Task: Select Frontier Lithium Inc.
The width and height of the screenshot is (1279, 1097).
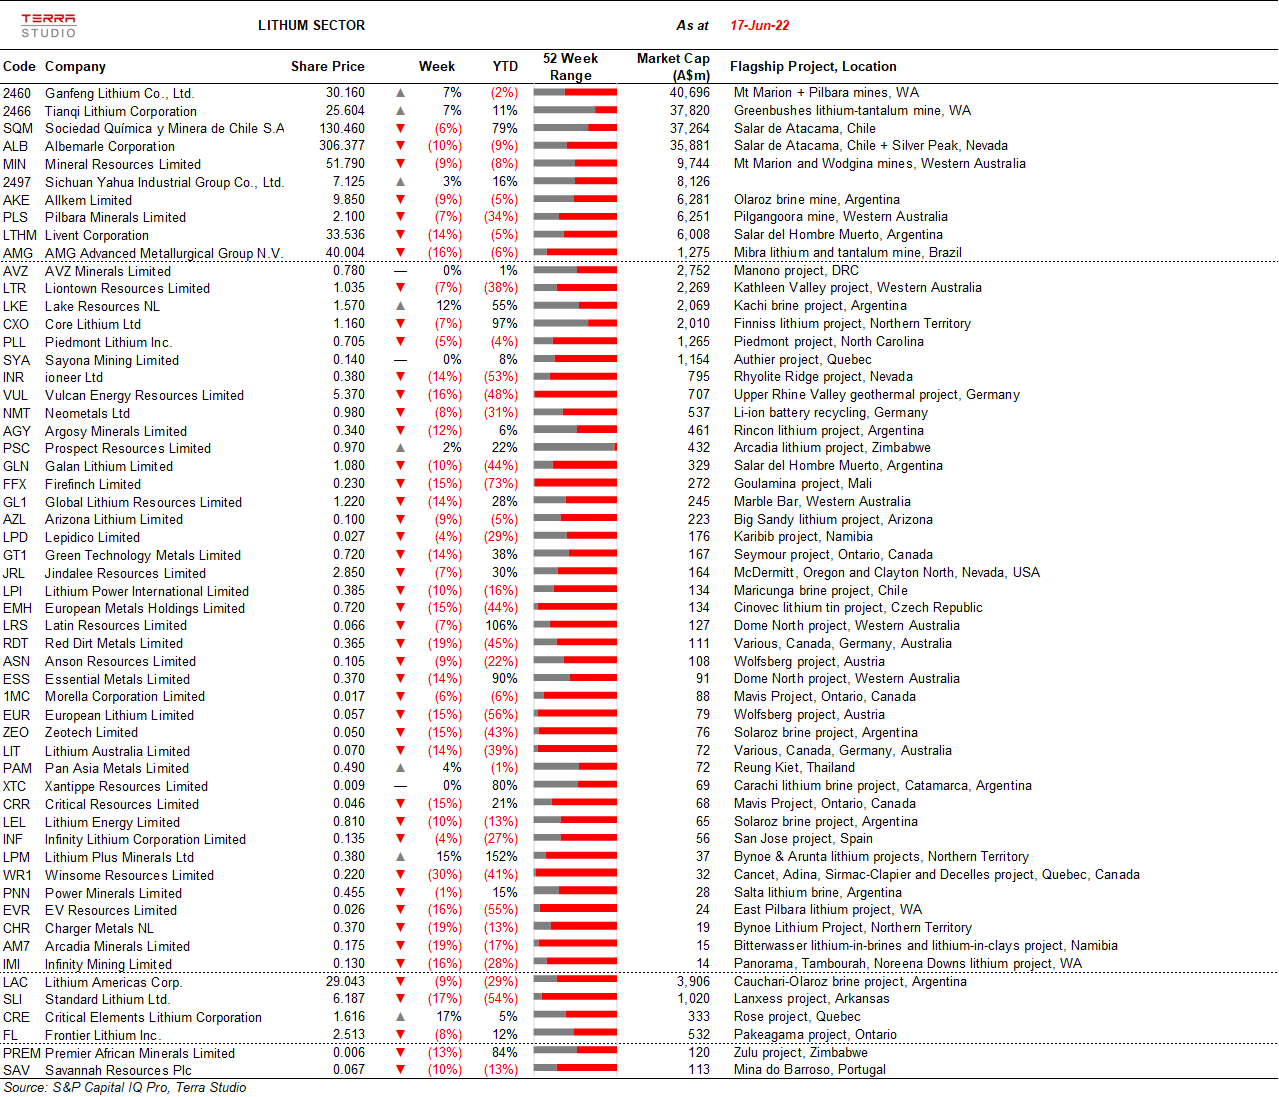Action: tap(102, 1035)
